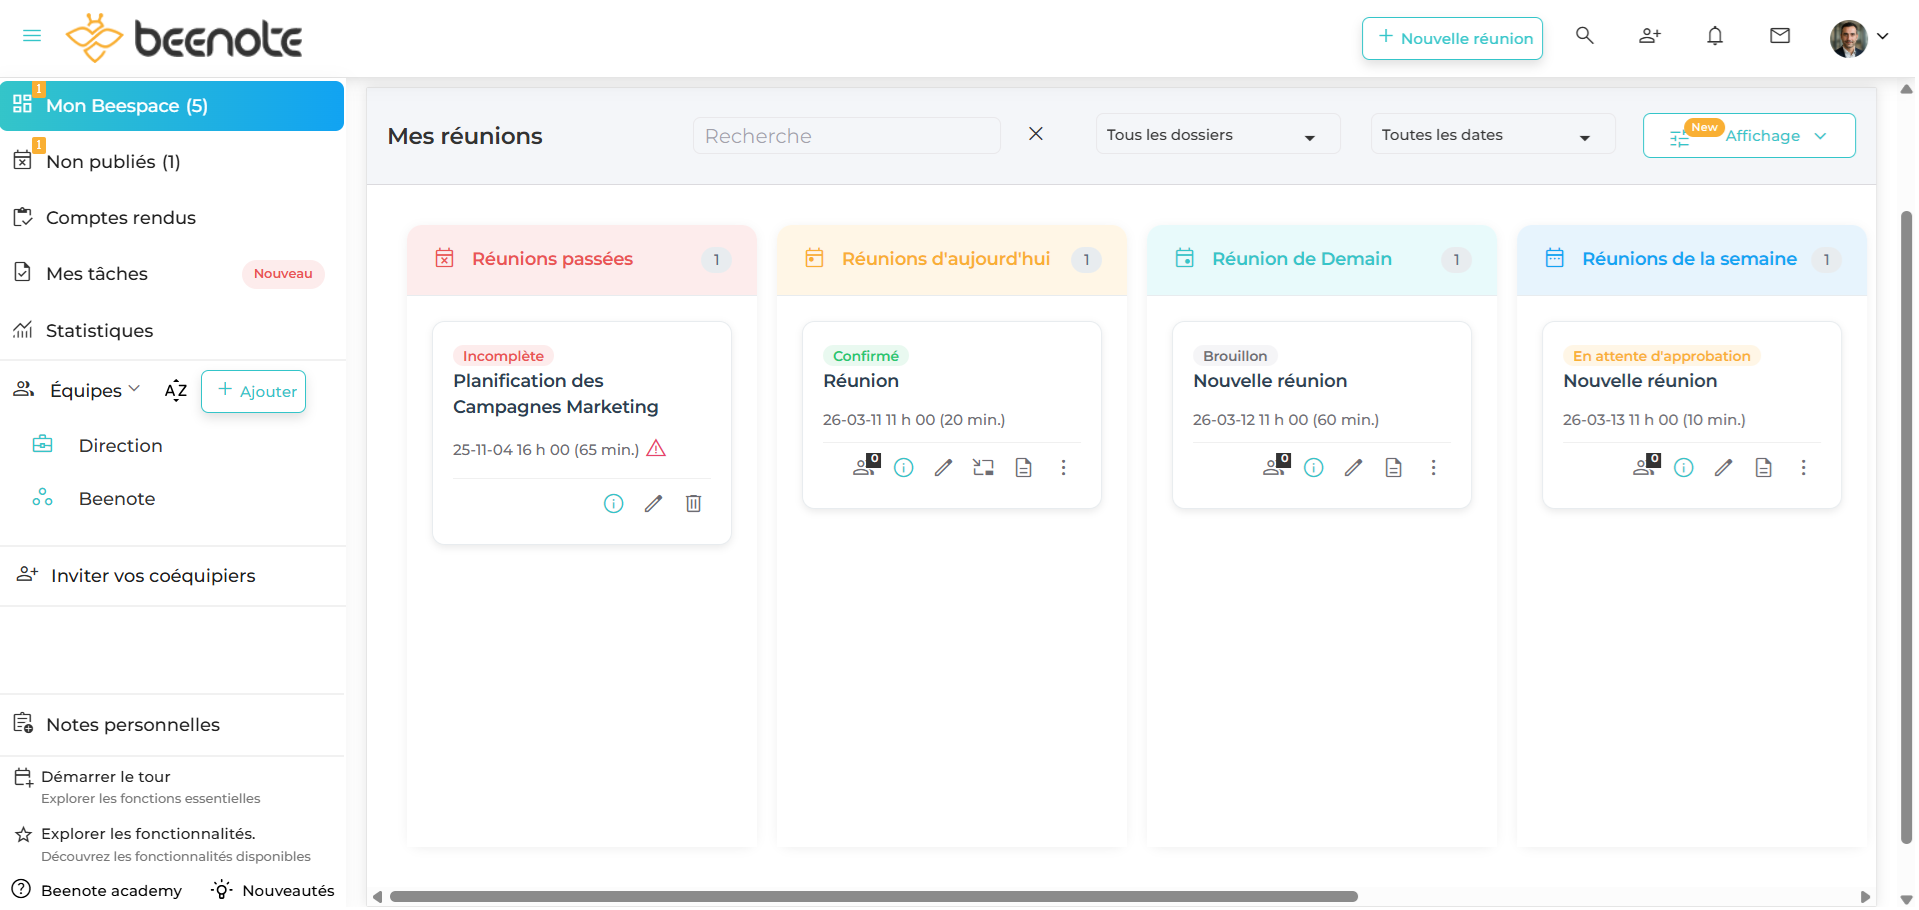Image resolution: width=1919 pixels, height=910 pixels.
Task: Open document icon on the Brouillon meeting
Action: point(1393,468)
